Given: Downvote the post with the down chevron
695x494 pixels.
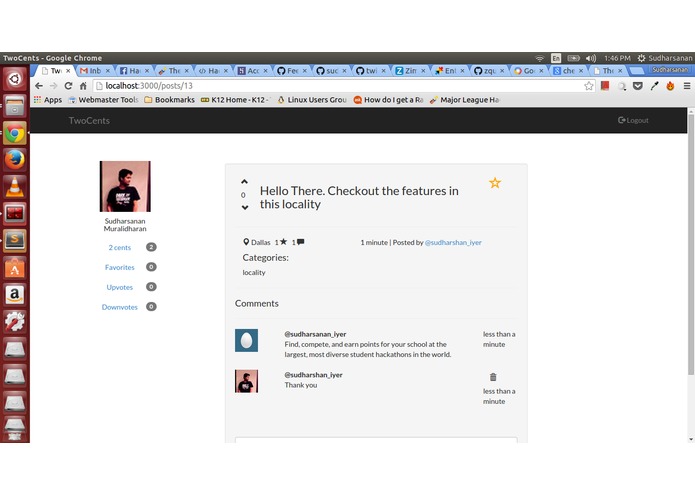Looking at the screenshot, I should 245,207.
